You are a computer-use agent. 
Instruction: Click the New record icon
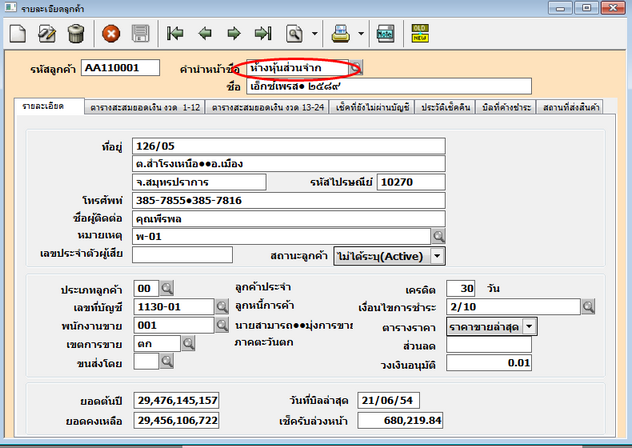(x=17, y=33)
